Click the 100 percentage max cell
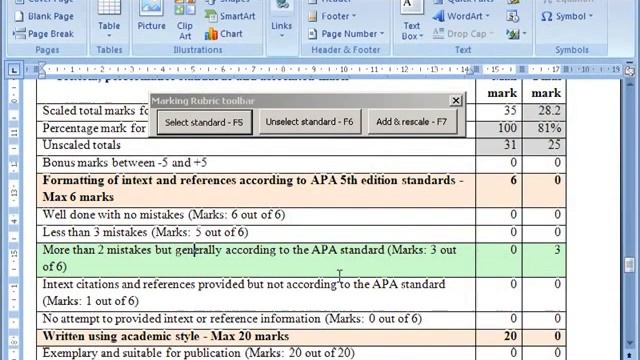The height and width of the screenshot is (360, 640). (x=499, y=128)
